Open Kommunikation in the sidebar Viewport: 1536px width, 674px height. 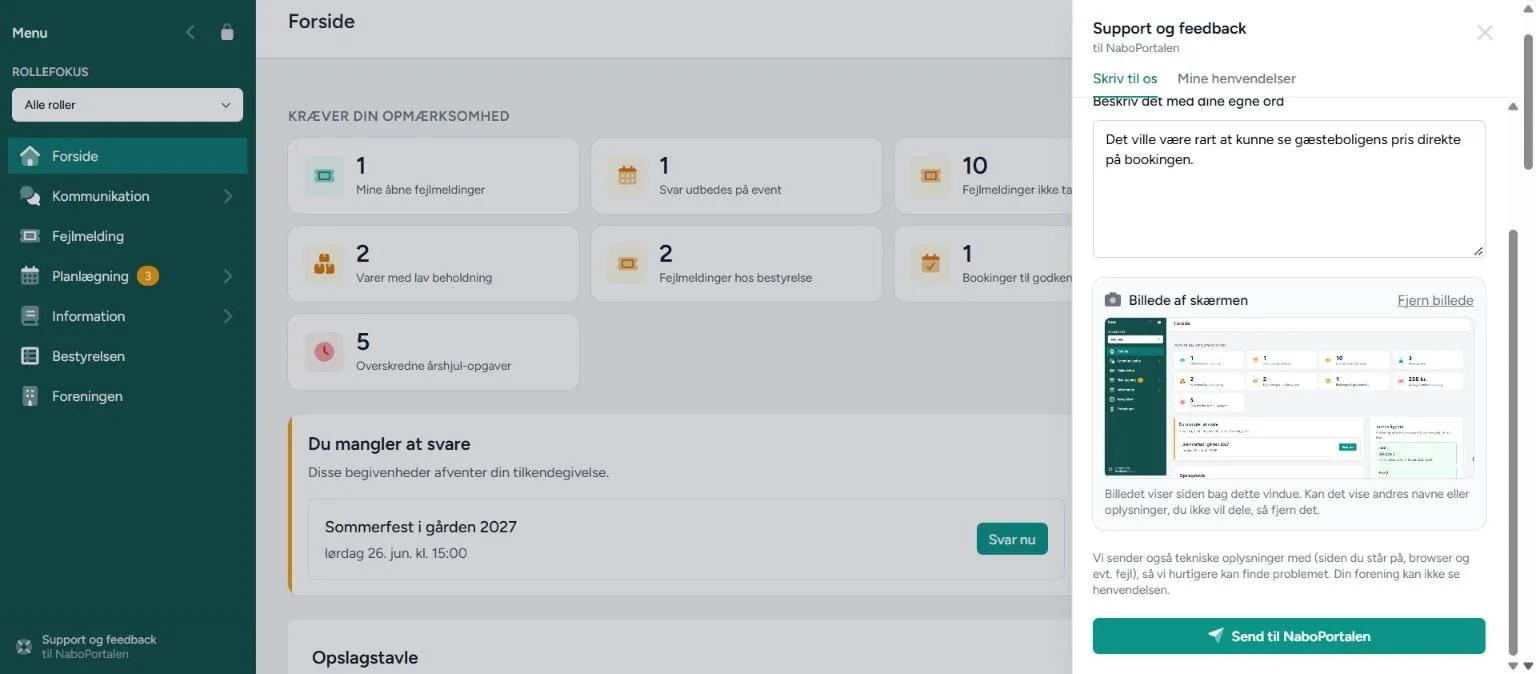pyautogui.click(x=100, y=196)
